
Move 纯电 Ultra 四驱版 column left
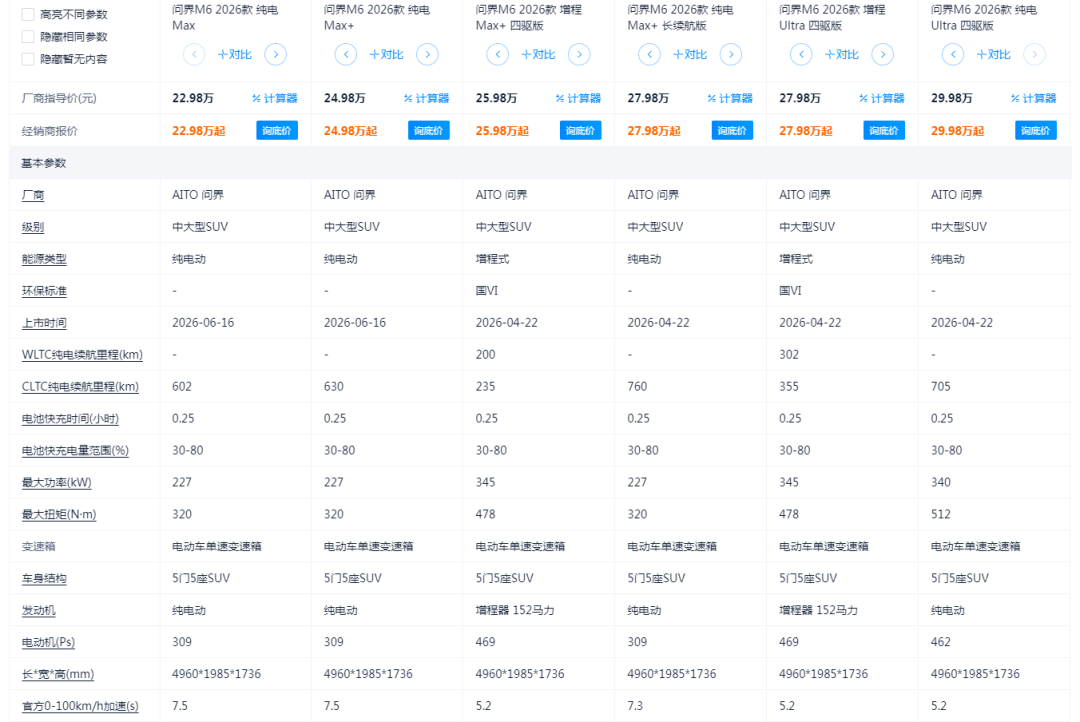point(953,54)
